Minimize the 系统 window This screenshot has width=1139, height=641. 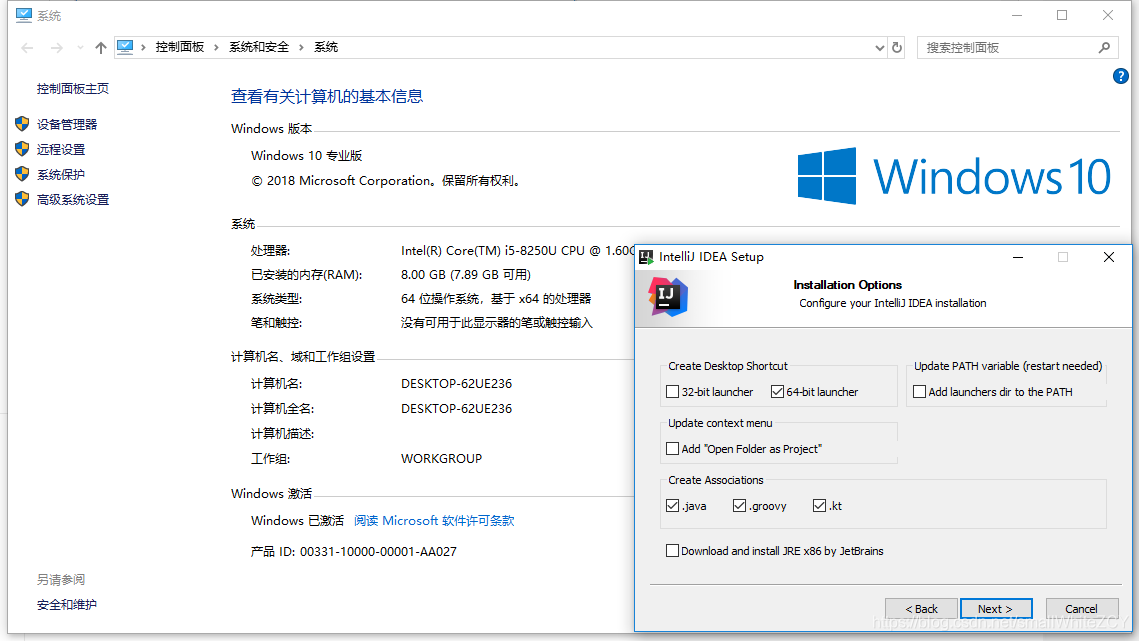pos(1017,15)
